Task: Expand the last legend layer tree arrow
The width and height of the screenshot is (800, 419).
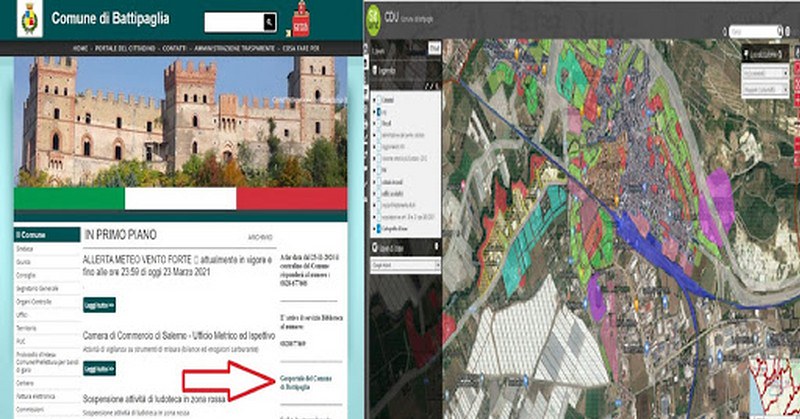Action: pos(373,229)
